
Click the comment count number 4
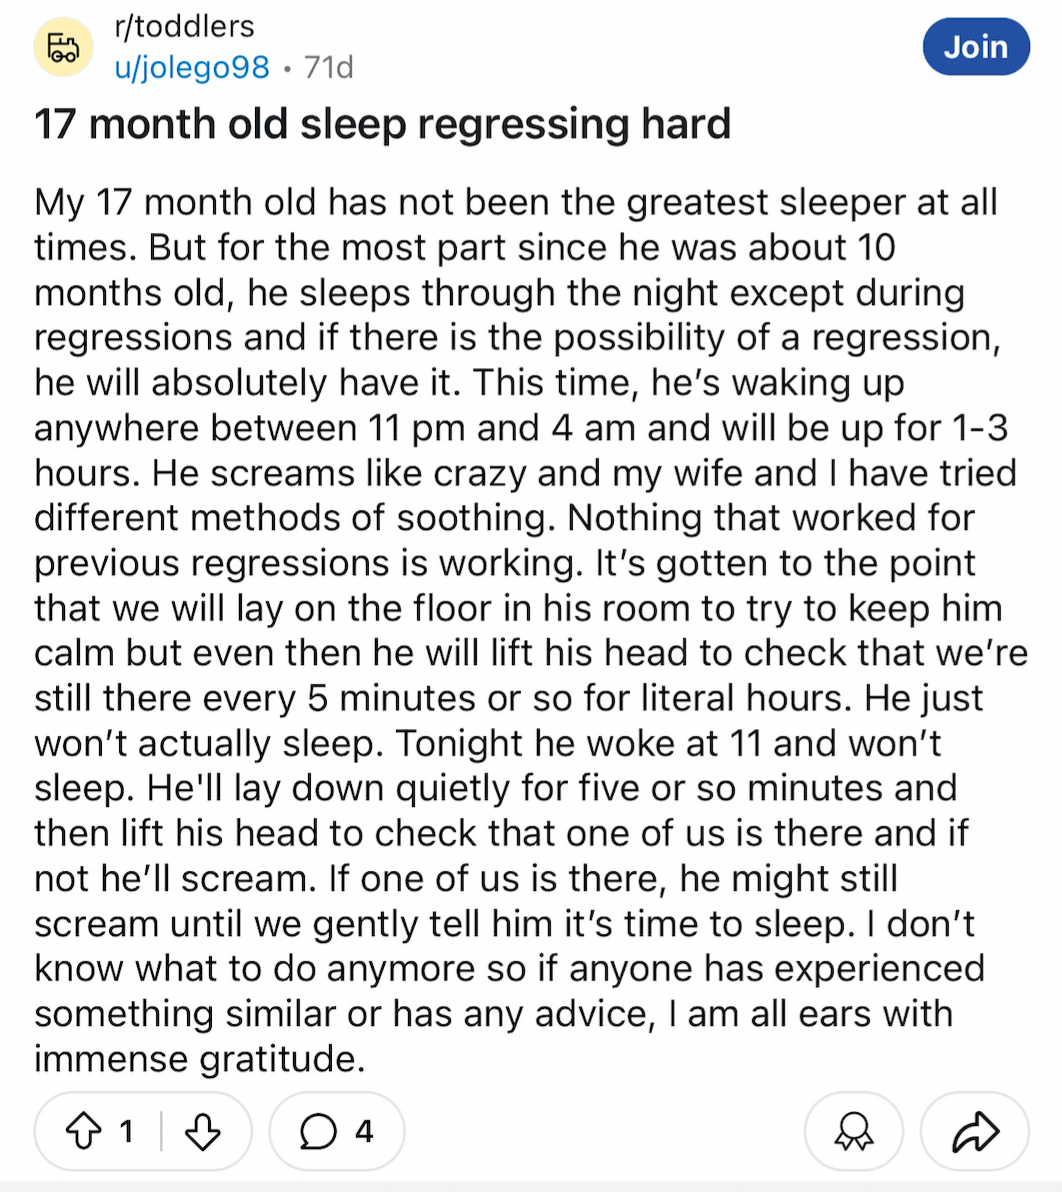(364, 1131)
